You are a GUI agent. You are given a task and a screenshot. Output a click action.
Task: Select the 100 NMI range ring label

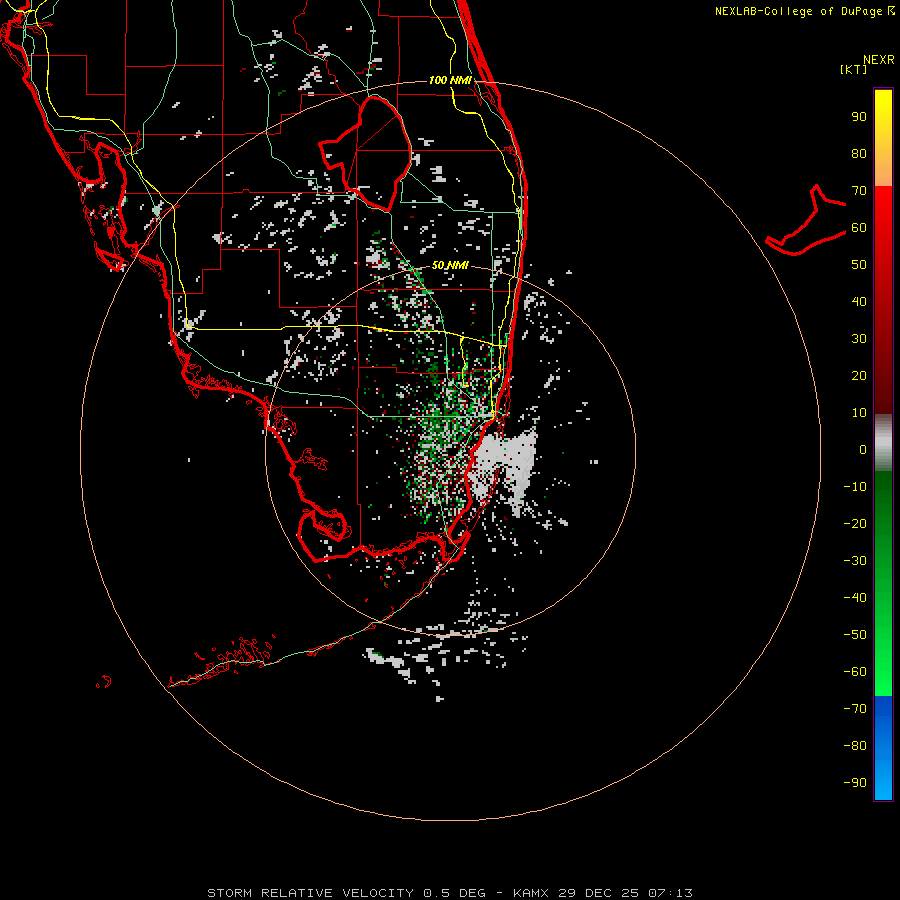click(450, 80)
